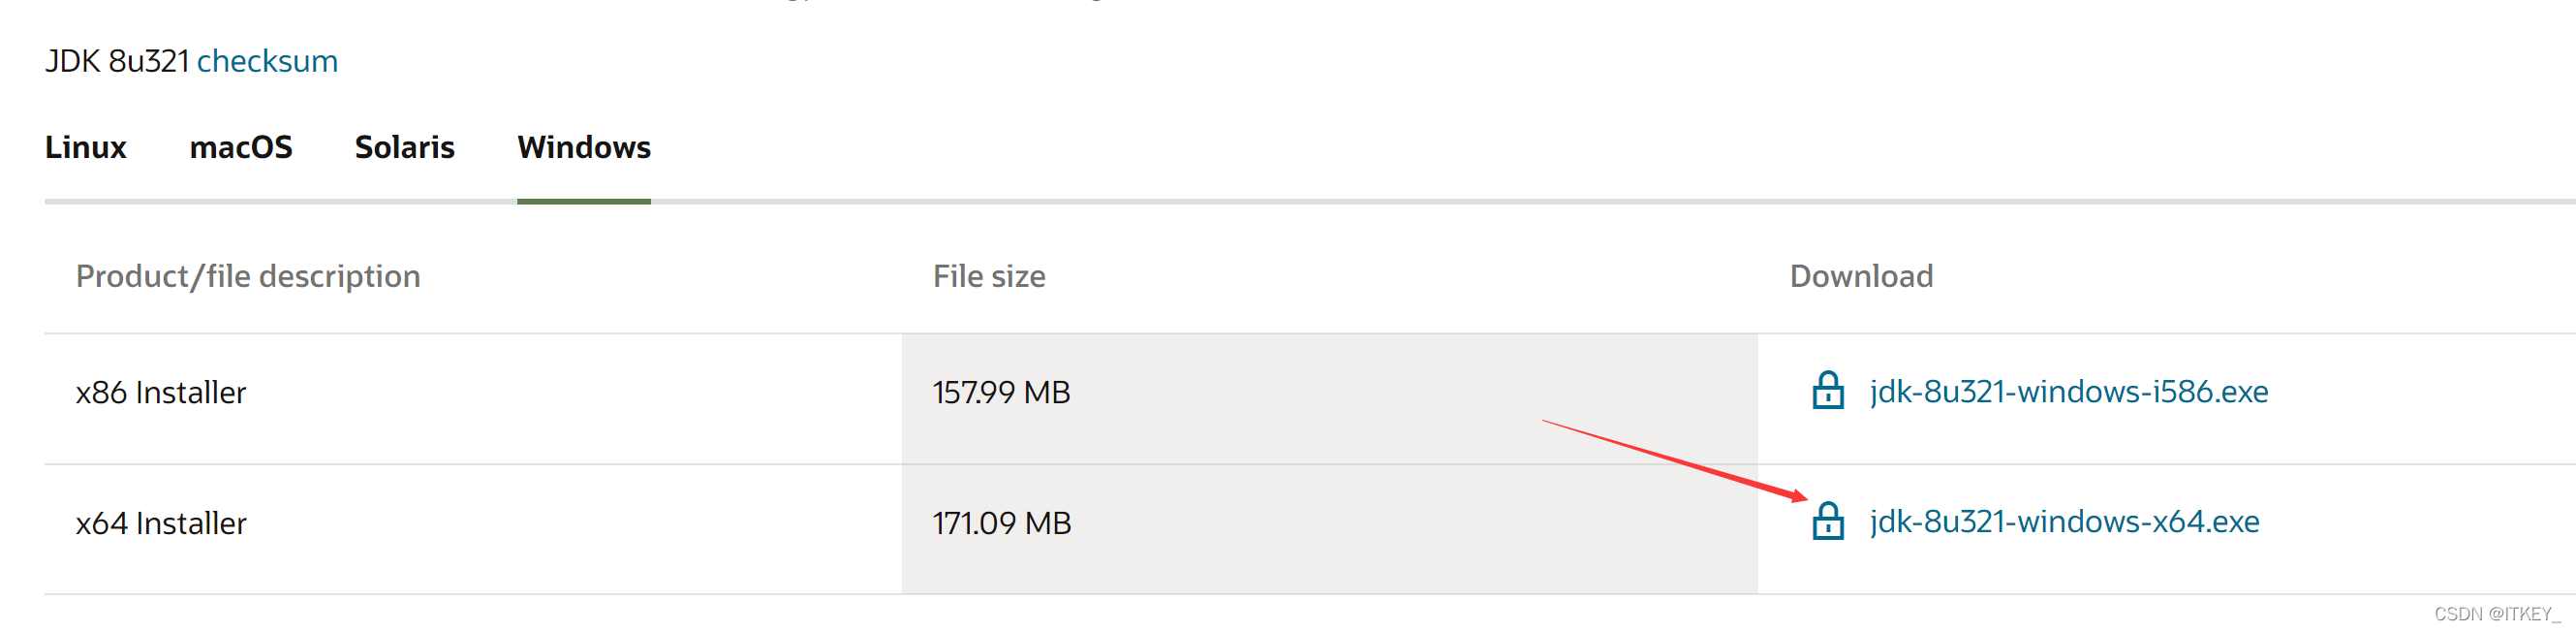
Task: Open the checksum link
Action: pyautogui.click(x=267, y=61)
